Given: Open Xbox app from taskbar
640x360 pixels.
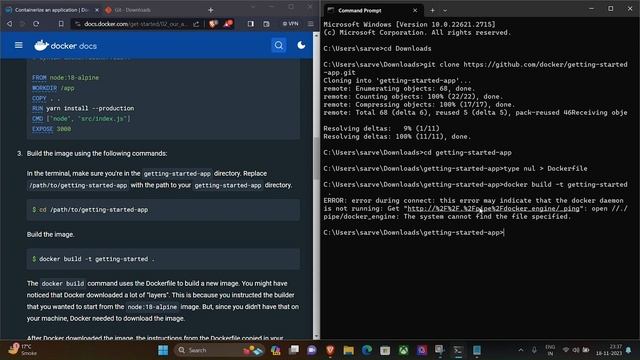Looking at the screenshot, I should [x=403, y=350].
